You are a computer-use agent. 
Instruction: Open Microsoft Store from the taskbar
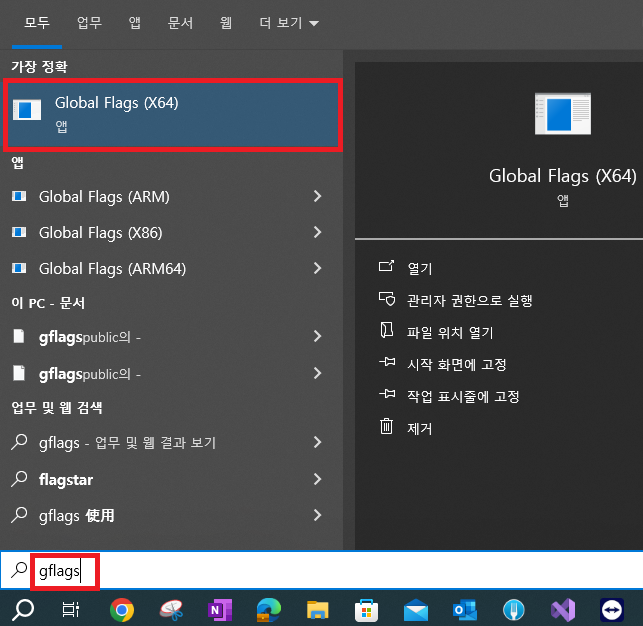click(x=366, y=610)
